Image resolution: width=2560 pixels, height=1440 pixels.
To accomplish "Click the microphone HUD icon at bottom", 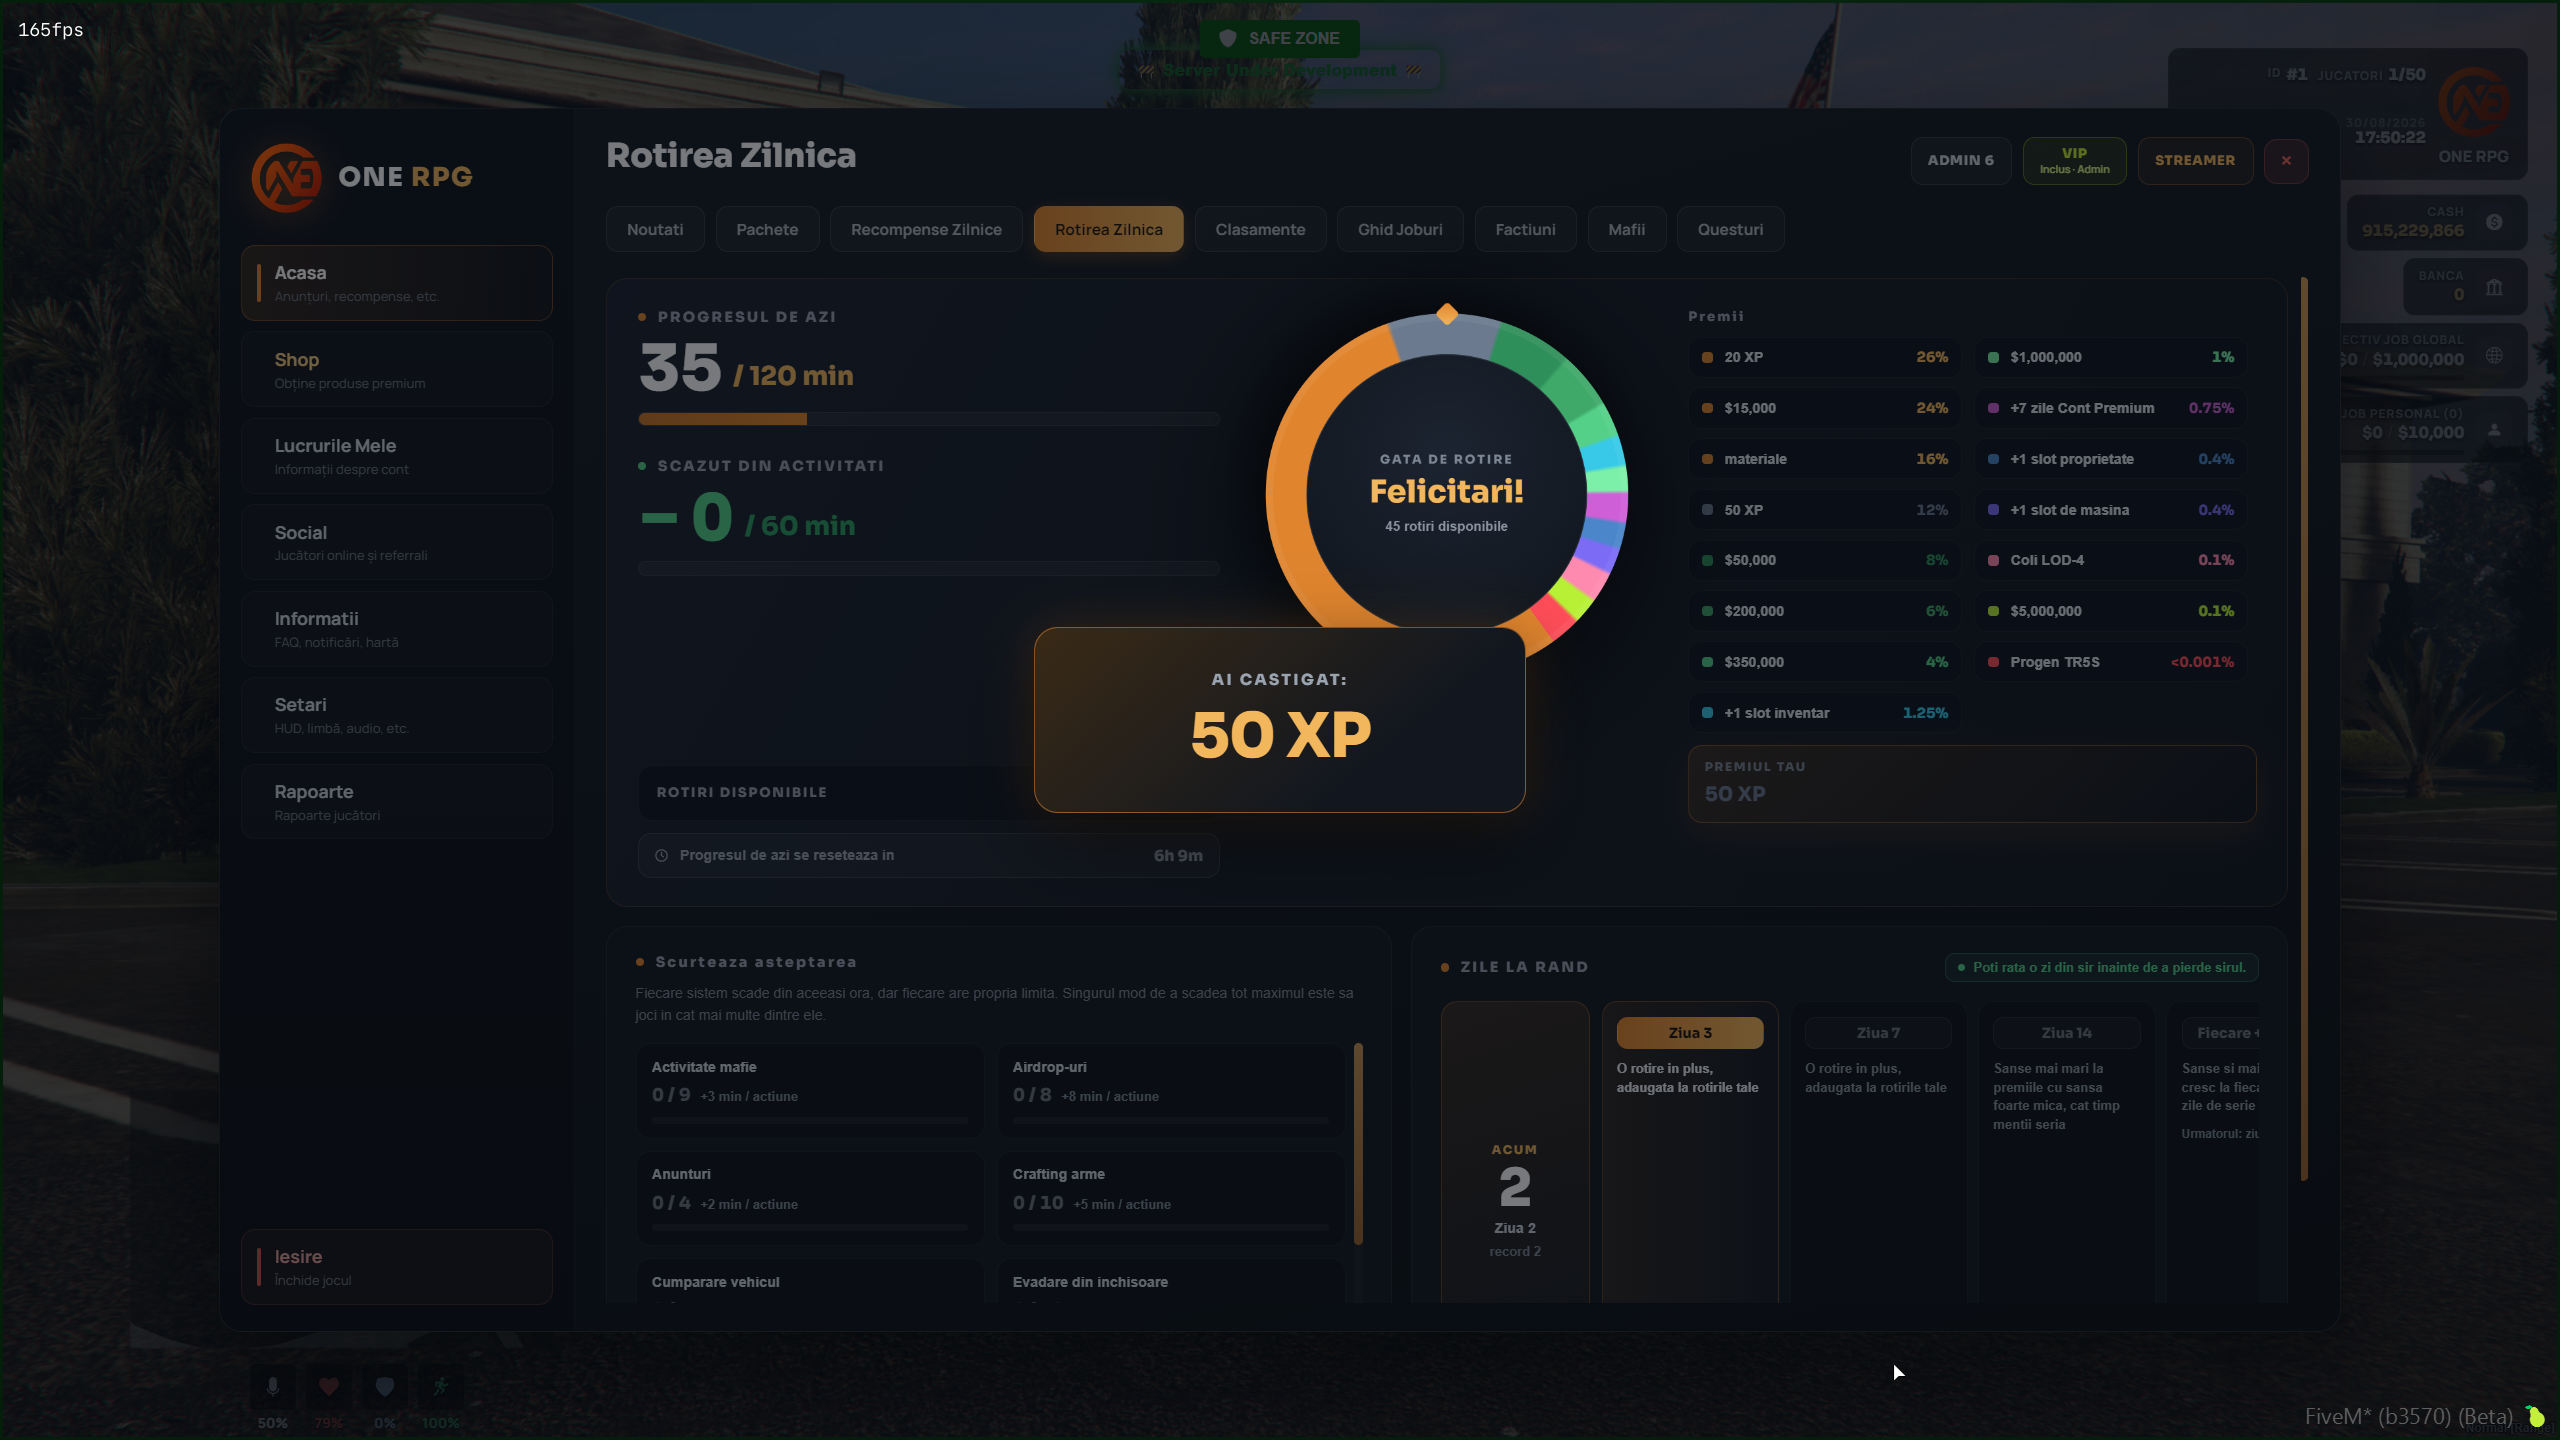I will (x=272, y=1386).
